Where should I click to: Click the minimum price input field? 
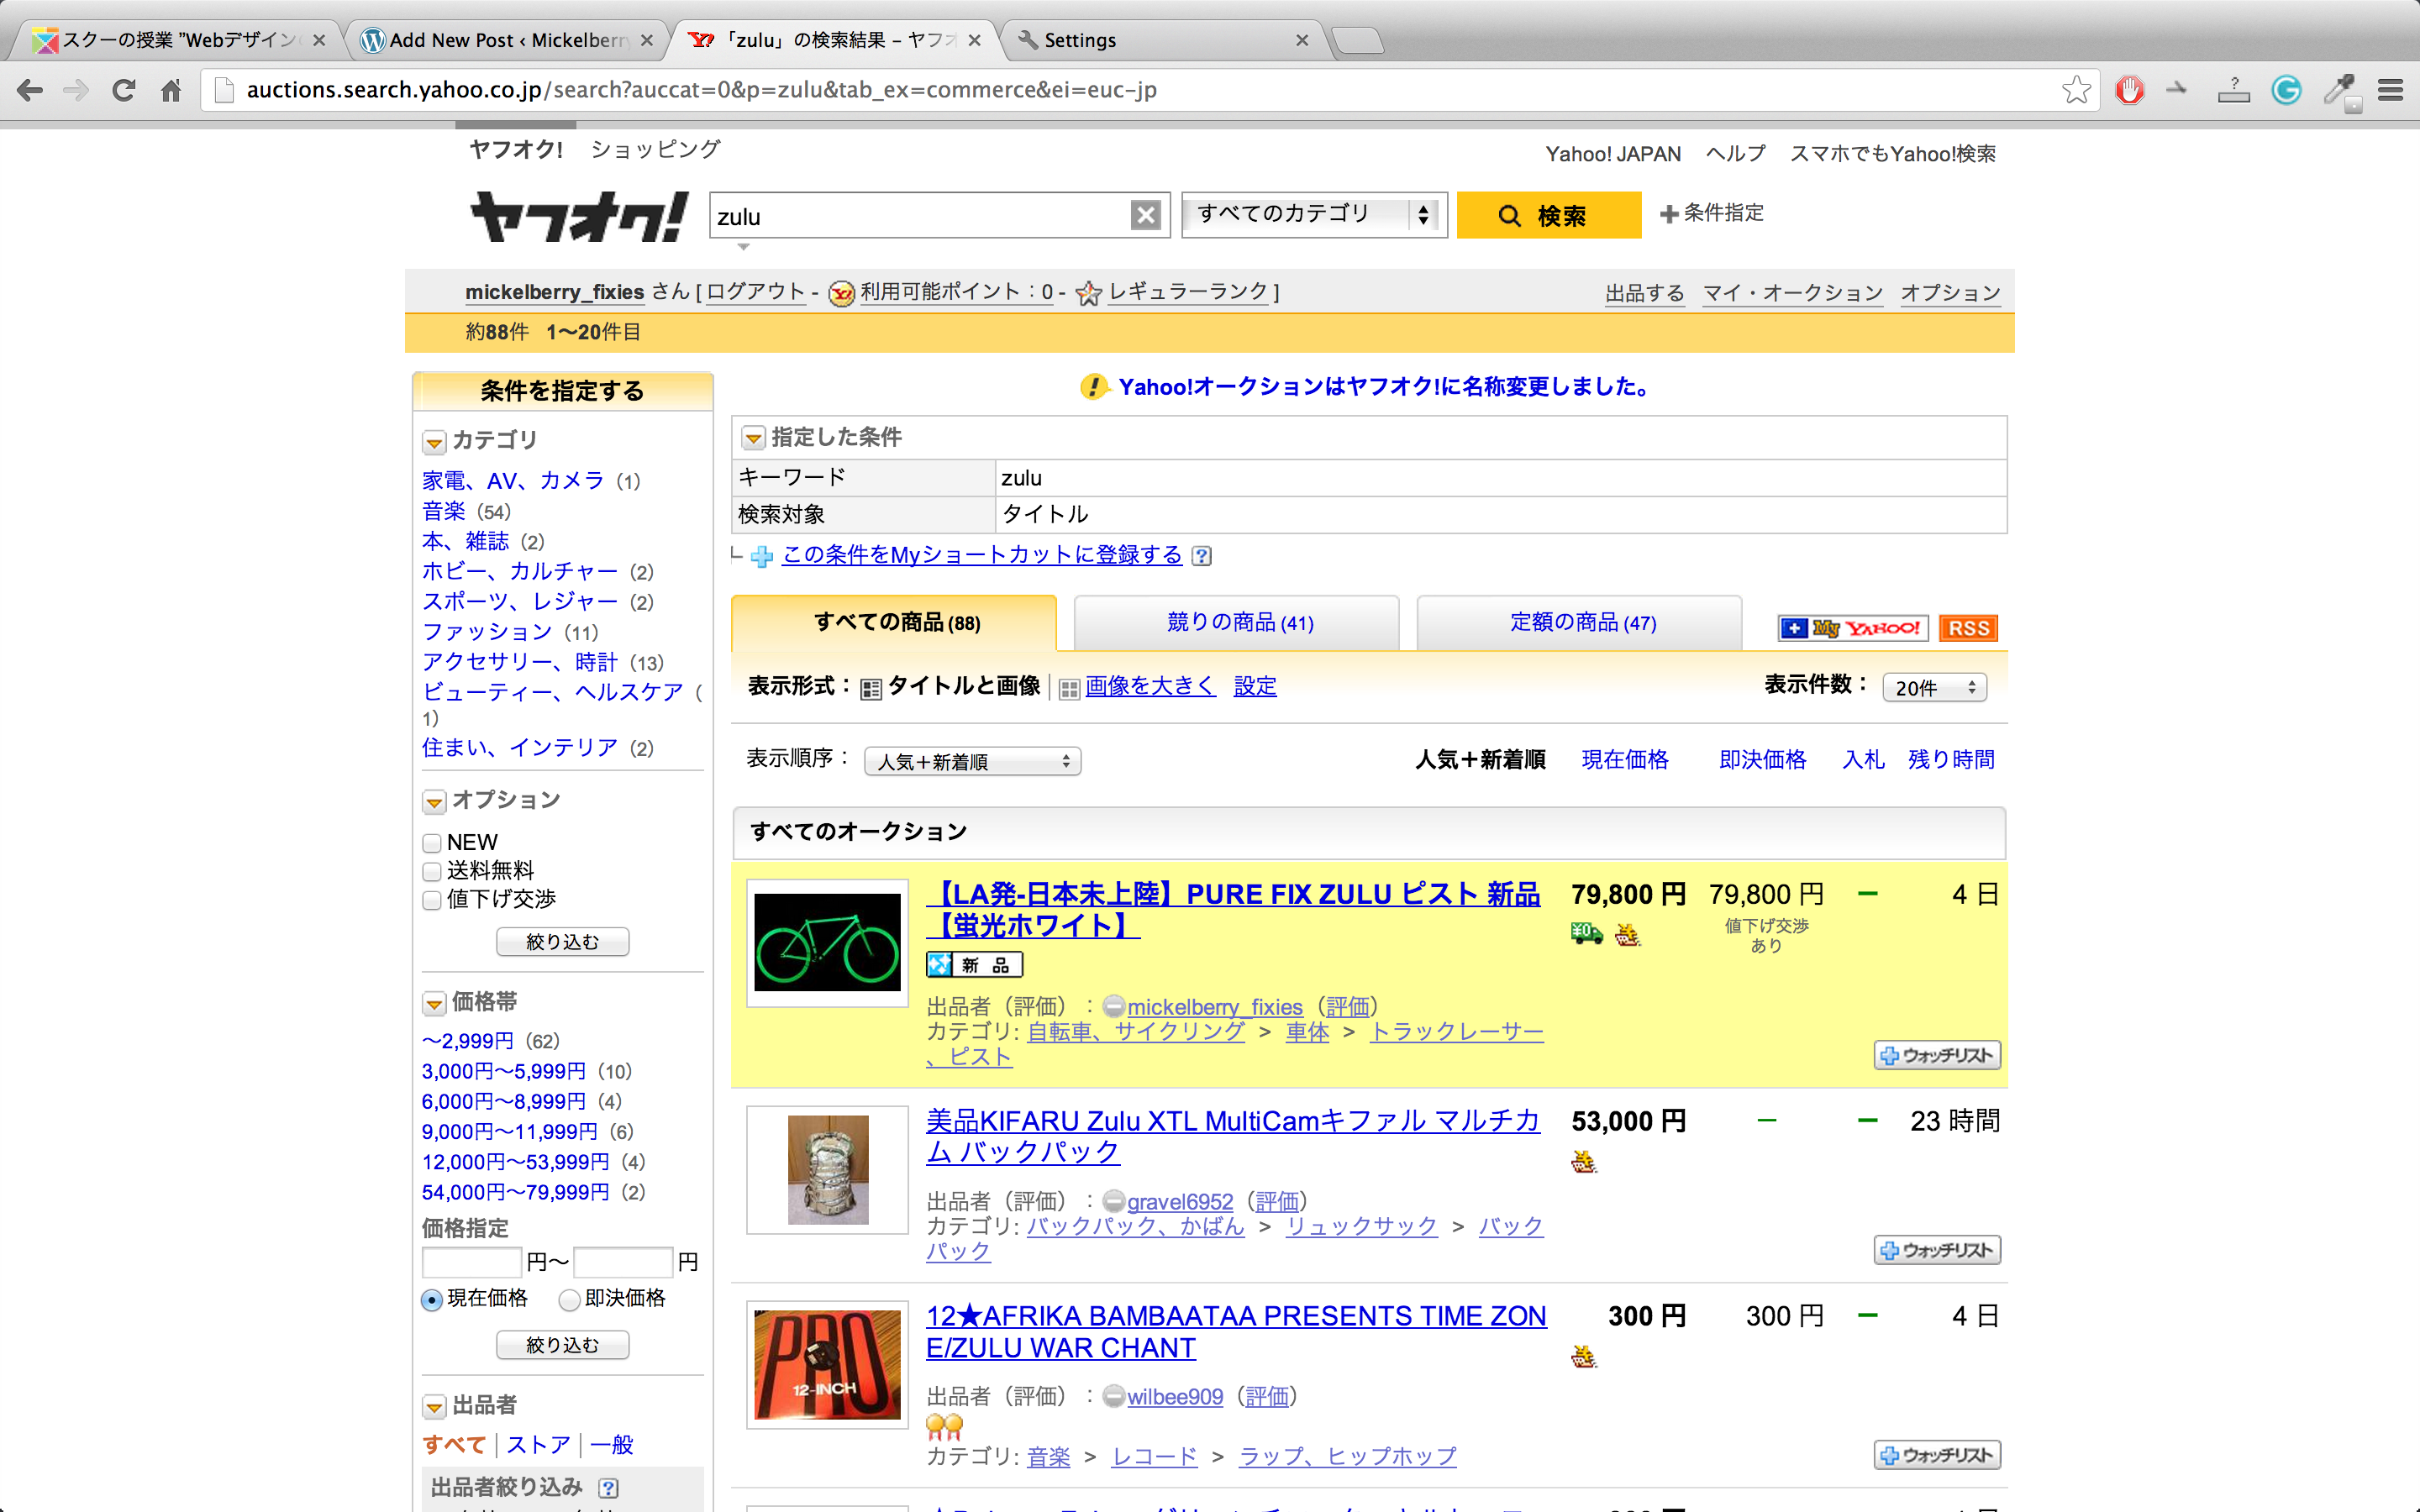pyautogui.click(x=471, y=1261)
